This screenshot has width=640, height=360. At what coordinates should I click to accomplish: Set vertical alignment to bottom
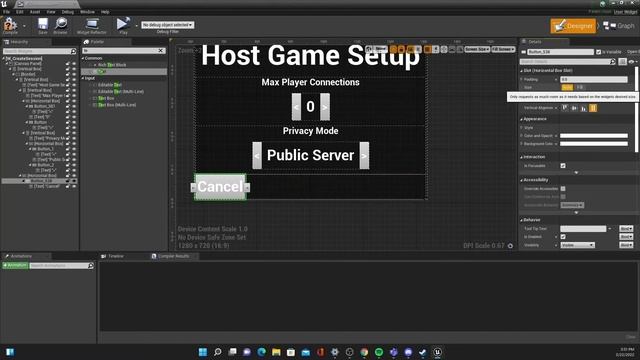coord(584,108)
